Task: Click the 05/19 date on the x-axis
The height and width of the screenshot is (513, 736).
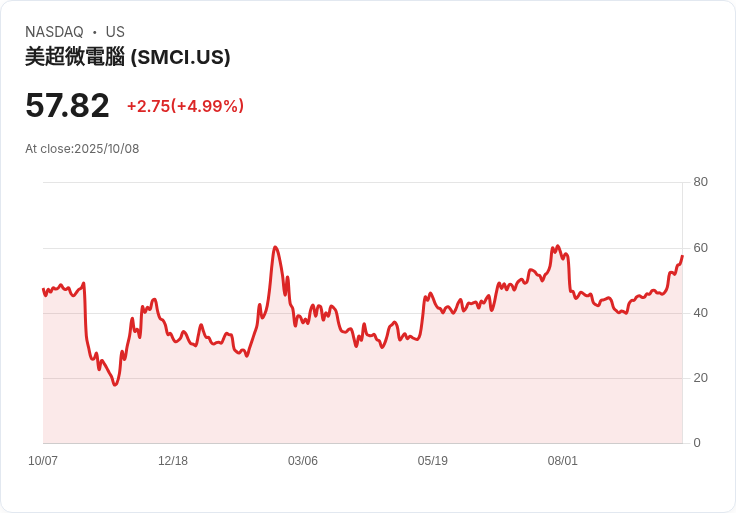Action: [x=433, y=461]
